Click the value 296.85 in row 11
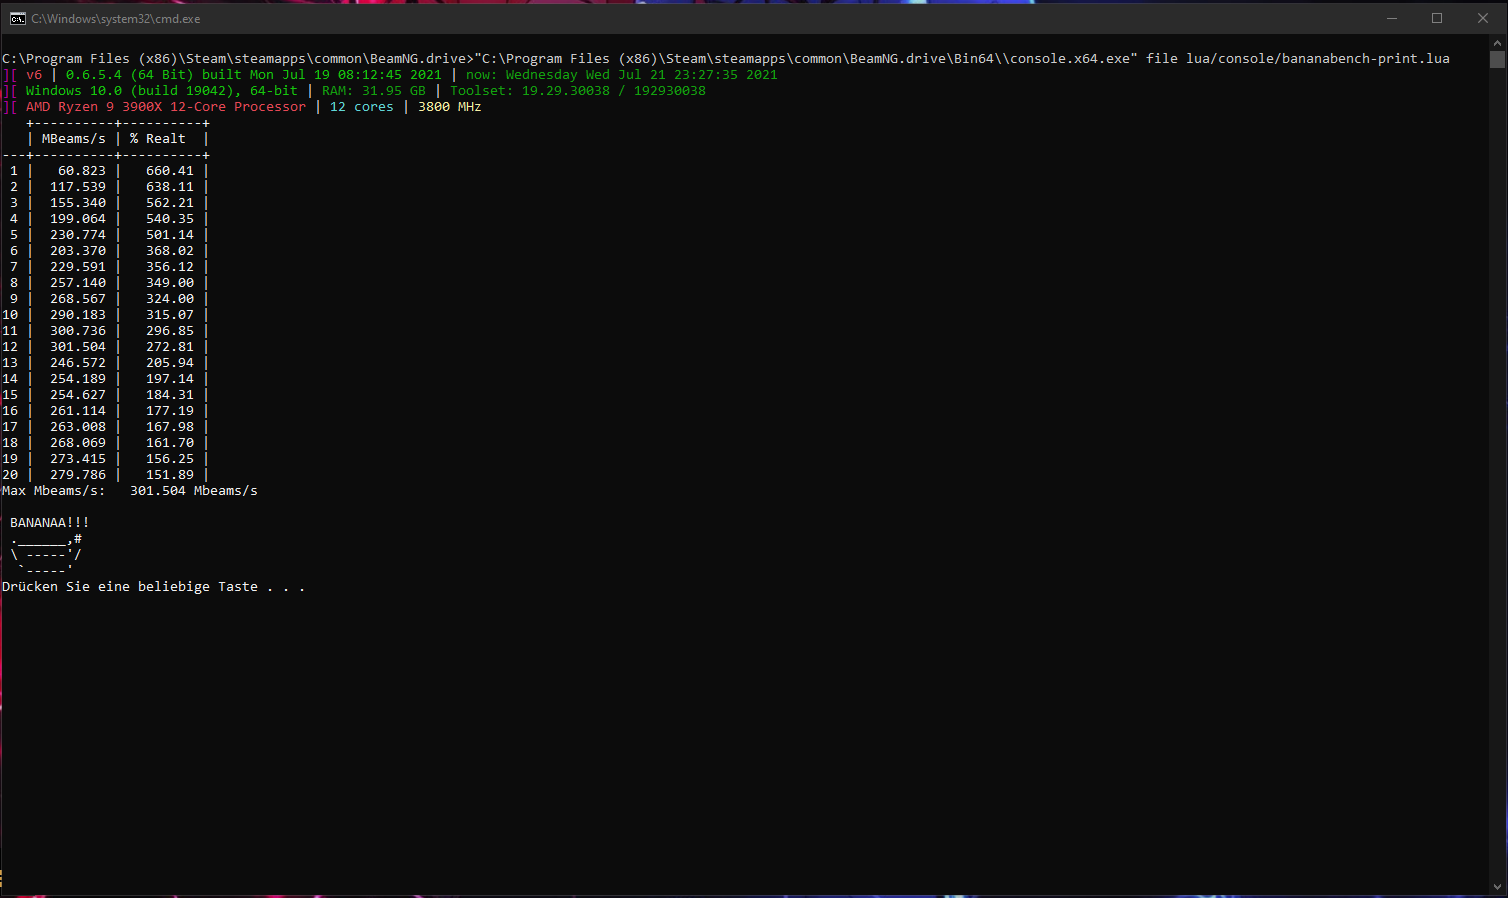The height and width of the screenshot is (898, 1508). click(x=170, y=331)
